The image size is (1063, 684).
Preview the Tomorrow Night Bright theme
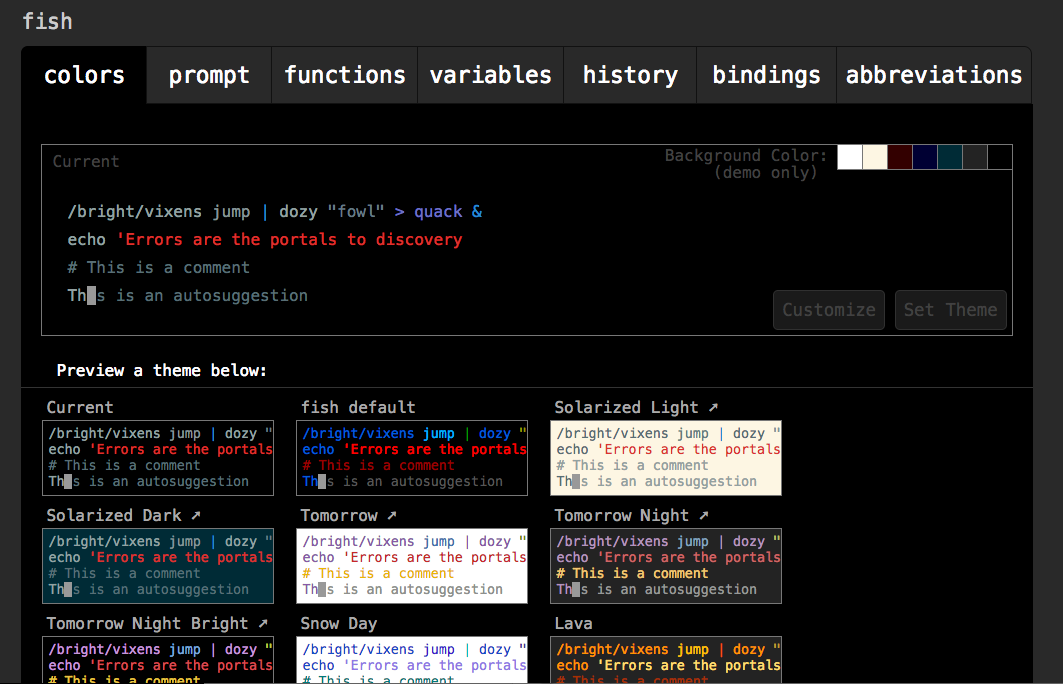(158, 660)
